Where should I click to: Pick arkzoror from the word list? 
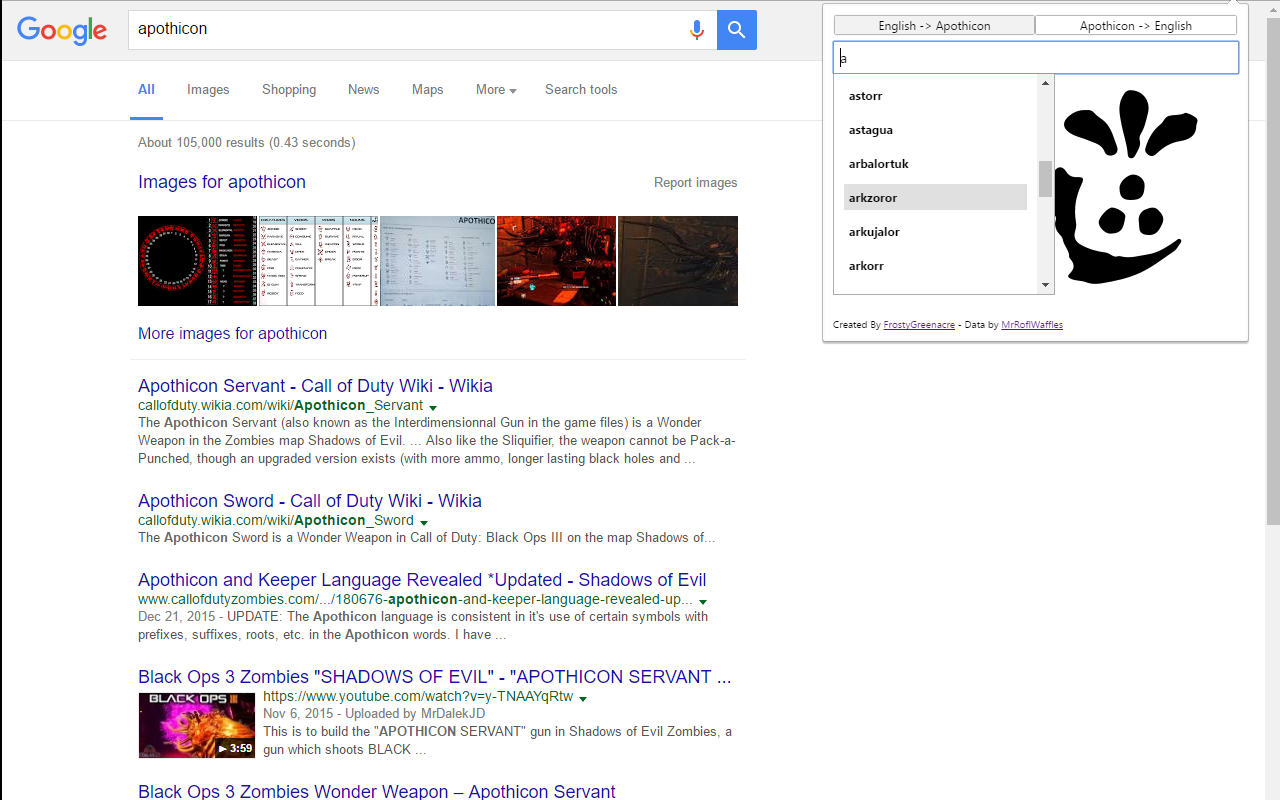click(x=935, y=198)
